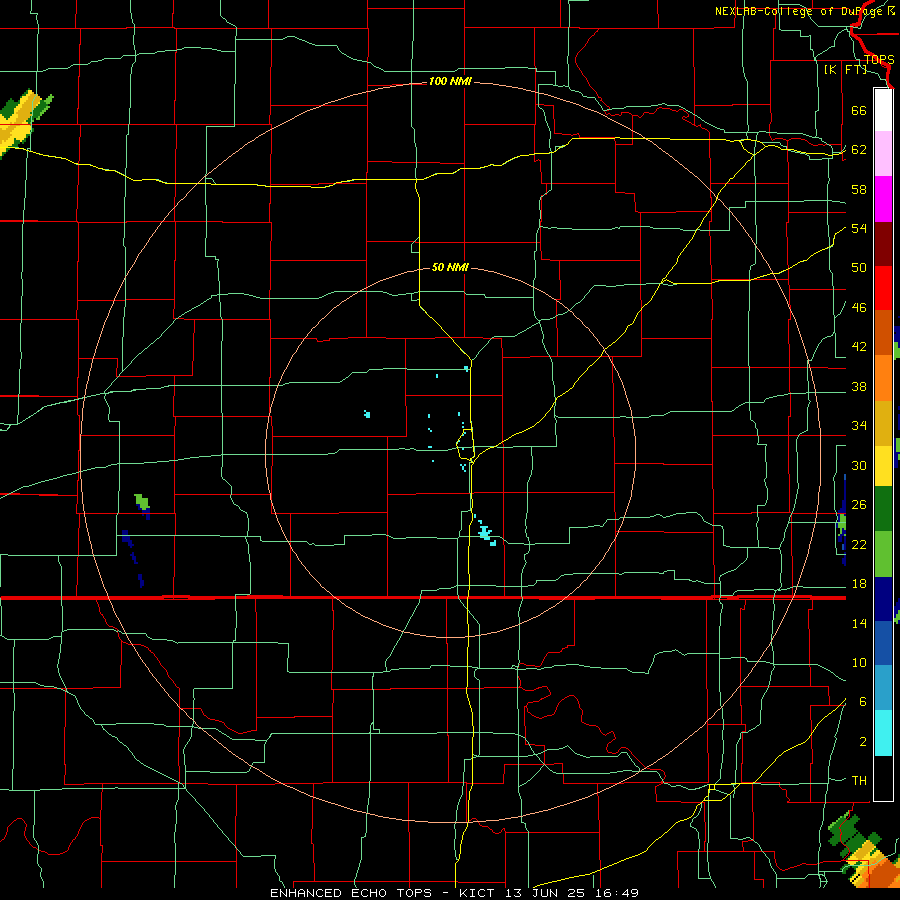Click the yellow-green echo at upper left

[23, 122]
